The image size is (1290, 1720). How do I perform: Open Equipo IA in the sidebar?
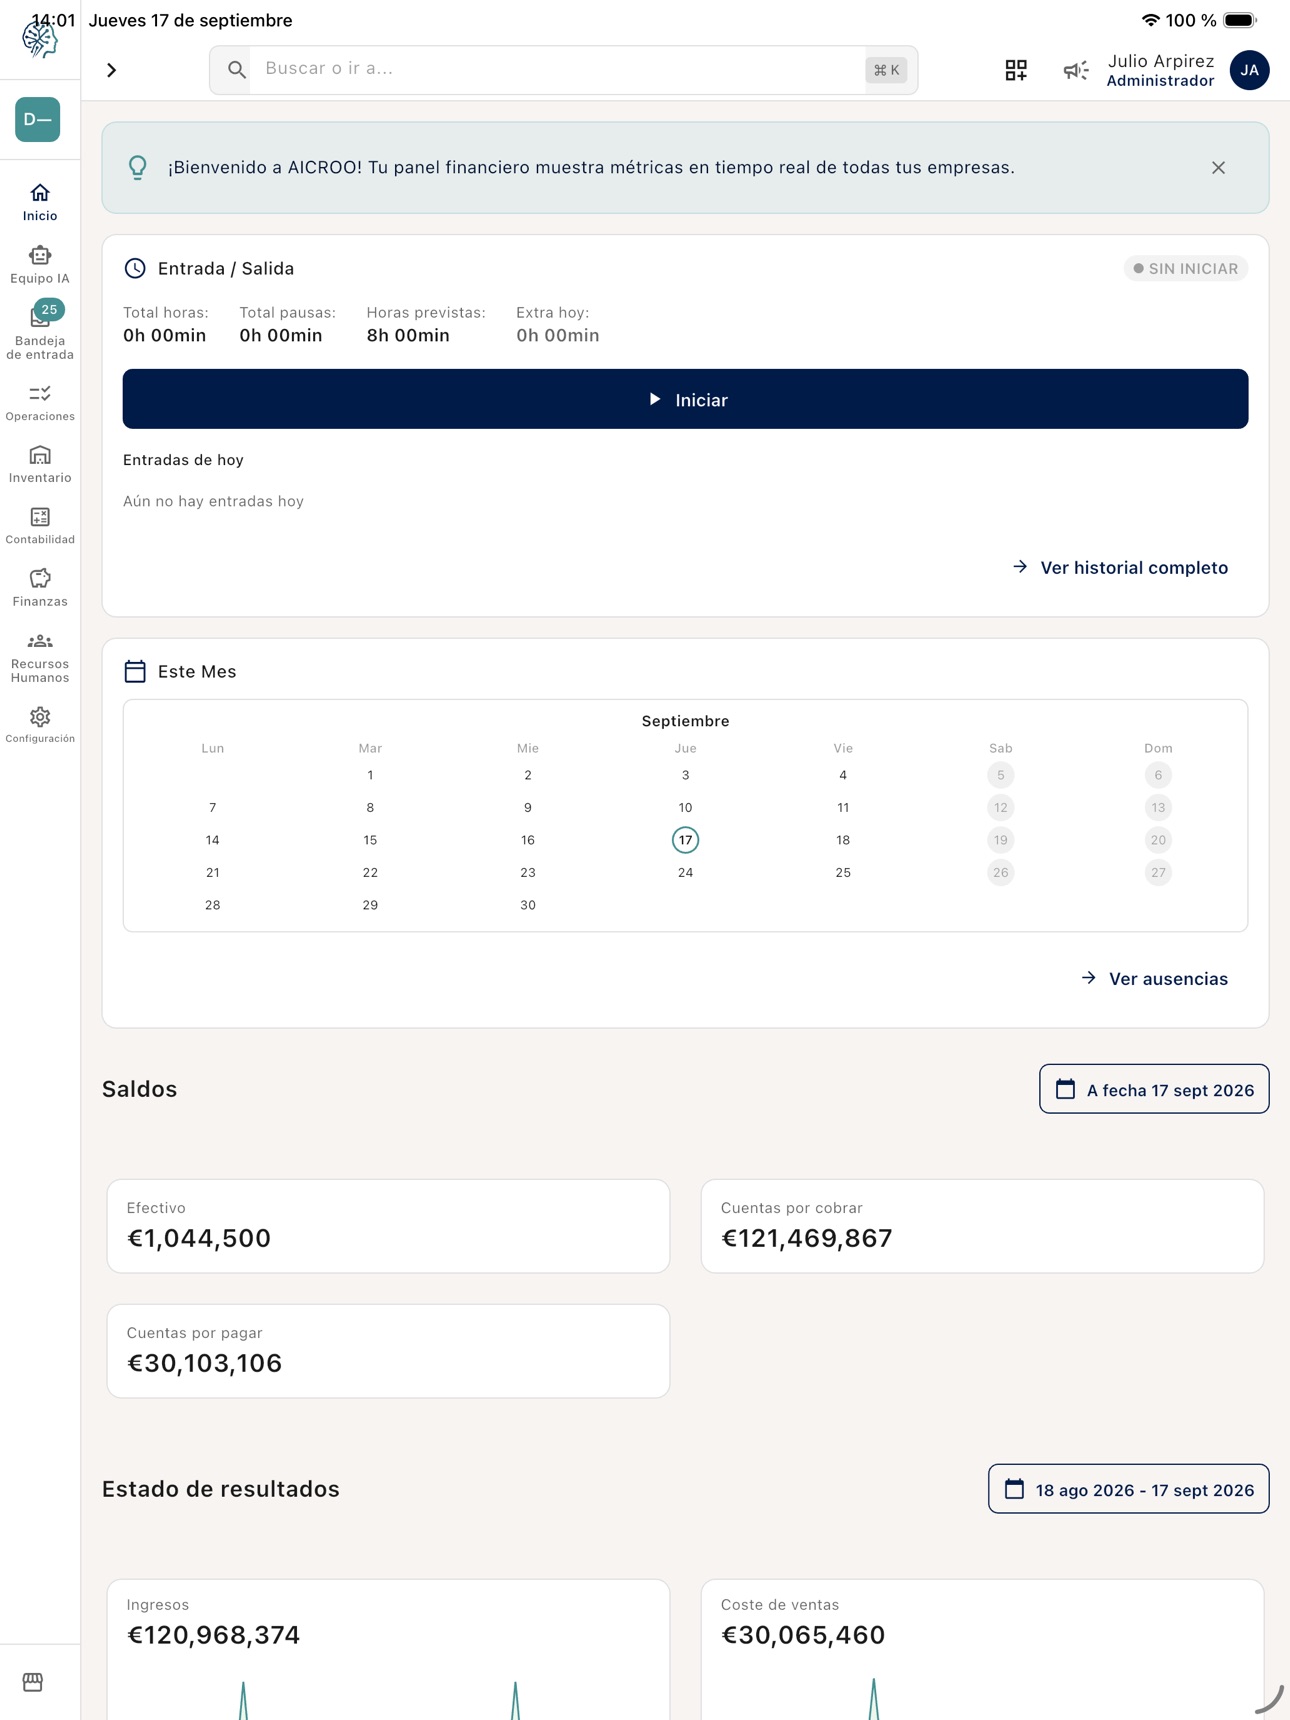tap(40, 265)
